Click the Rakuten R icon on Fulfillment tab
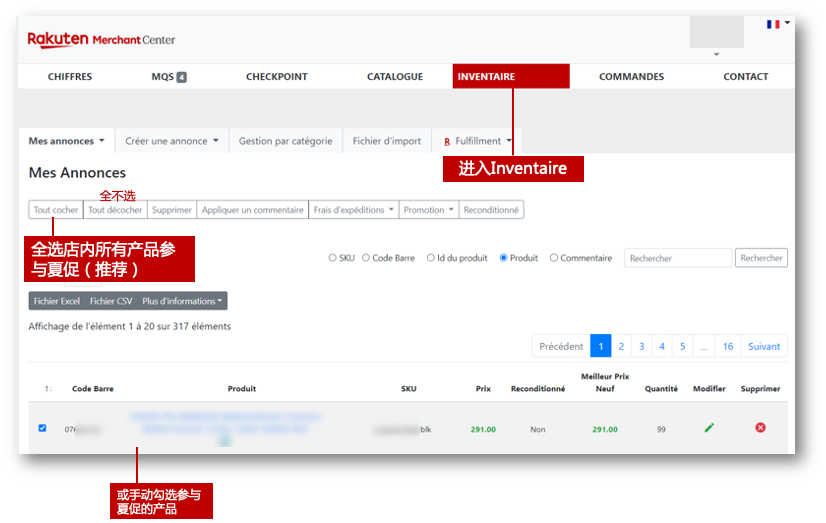The width and height of the screenshot is (826, 523). [x=447, y=142]
